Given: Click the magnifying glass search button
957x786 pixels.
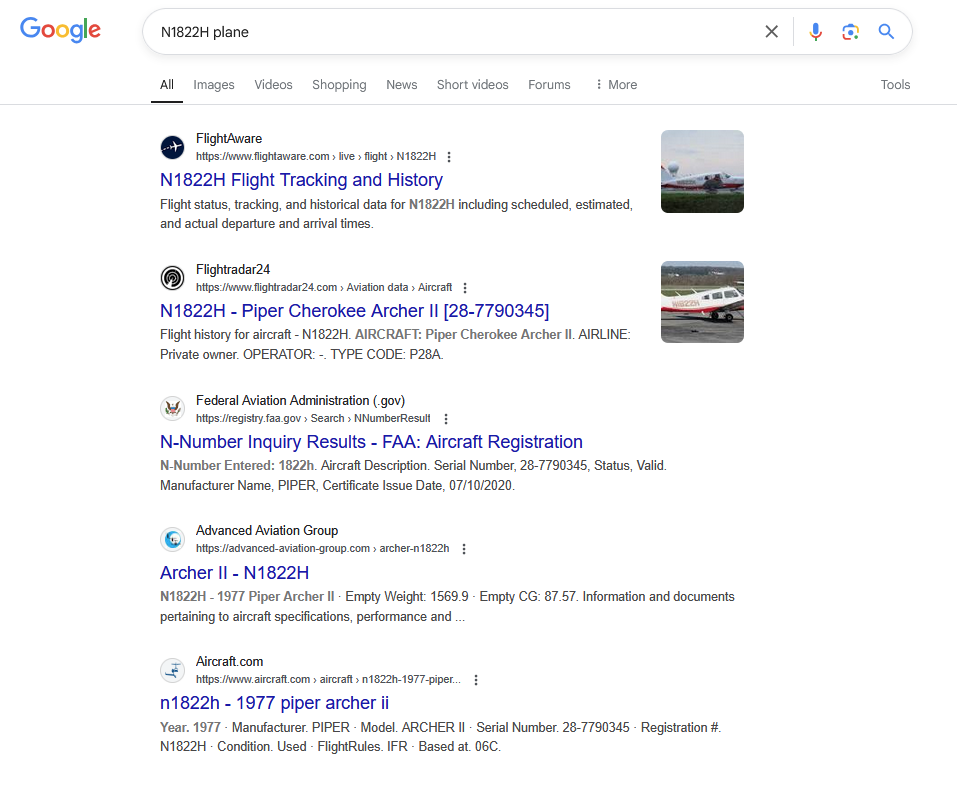Looking at the screenshot, I should tap(886, 32).
